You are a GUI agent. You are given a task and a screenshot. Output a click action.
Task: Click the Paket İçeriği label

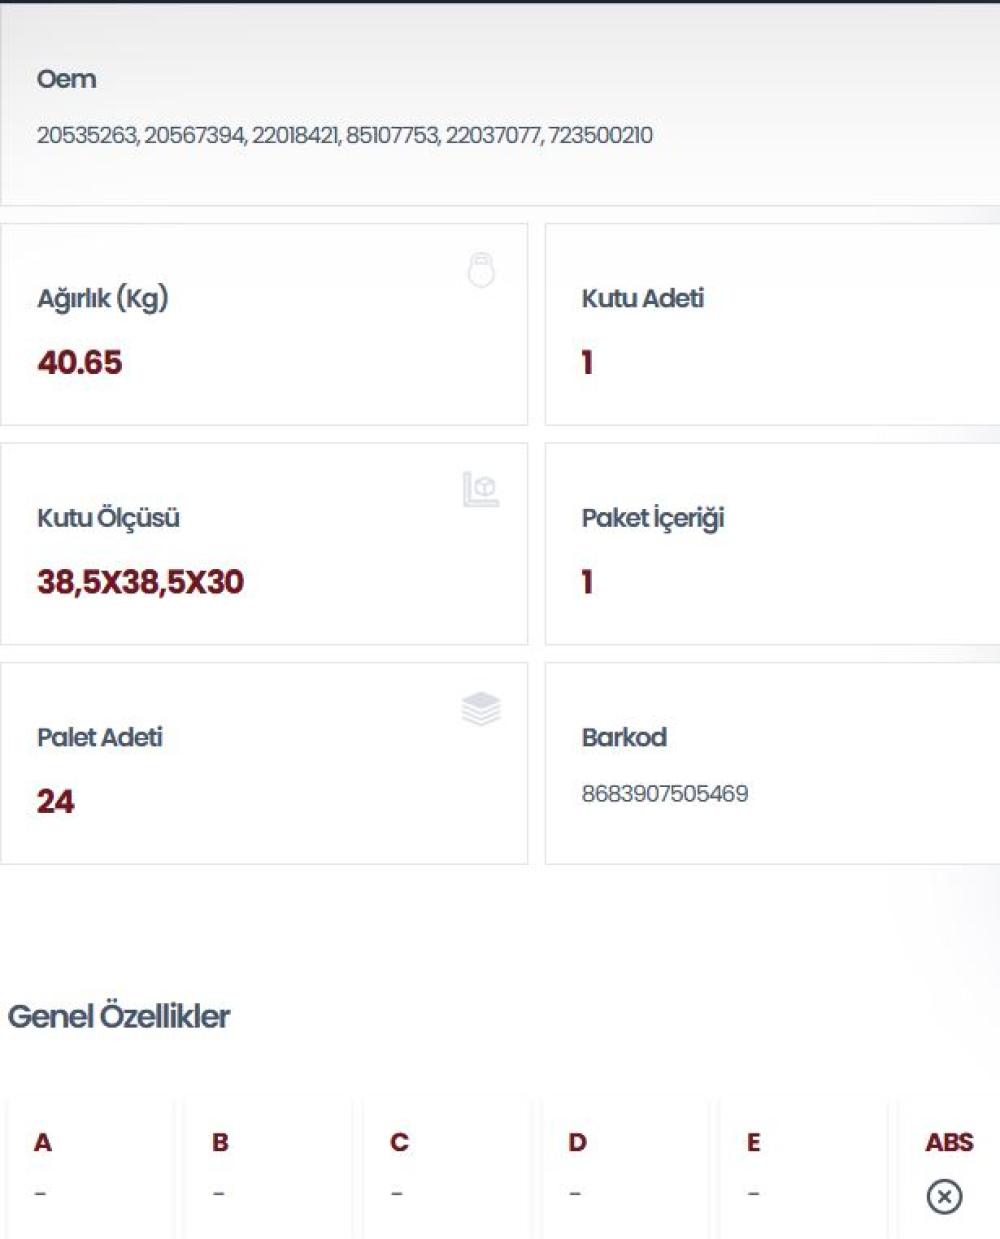coord(652,518)
